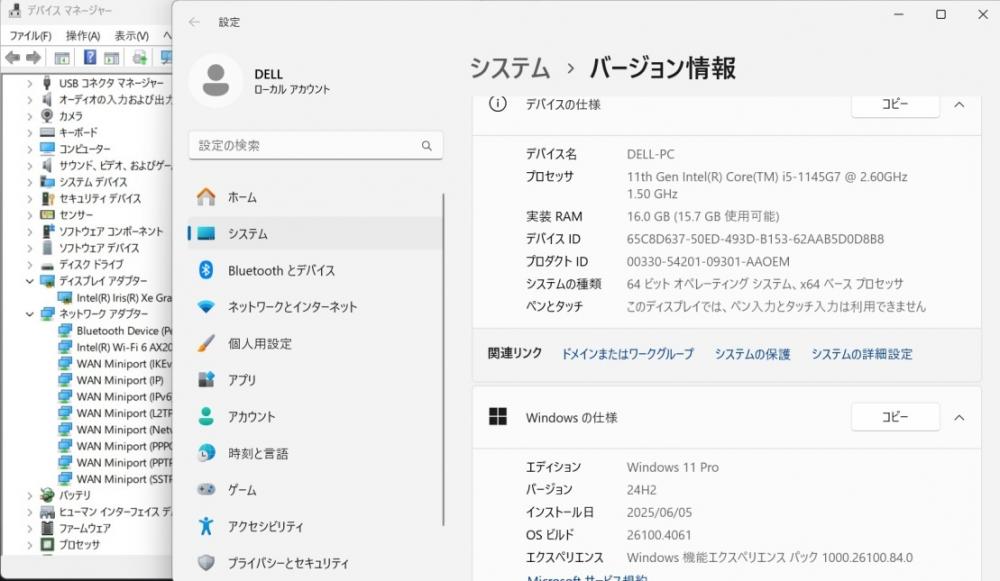Select プロセッサ tree row in Device Manager
The height and width of the screenshot is (581, 1000).
[70, 545]
